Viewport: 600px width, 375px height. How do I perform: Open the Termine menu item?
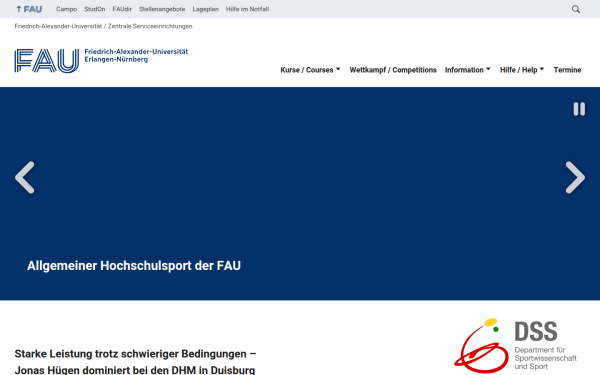click(567, 70)
